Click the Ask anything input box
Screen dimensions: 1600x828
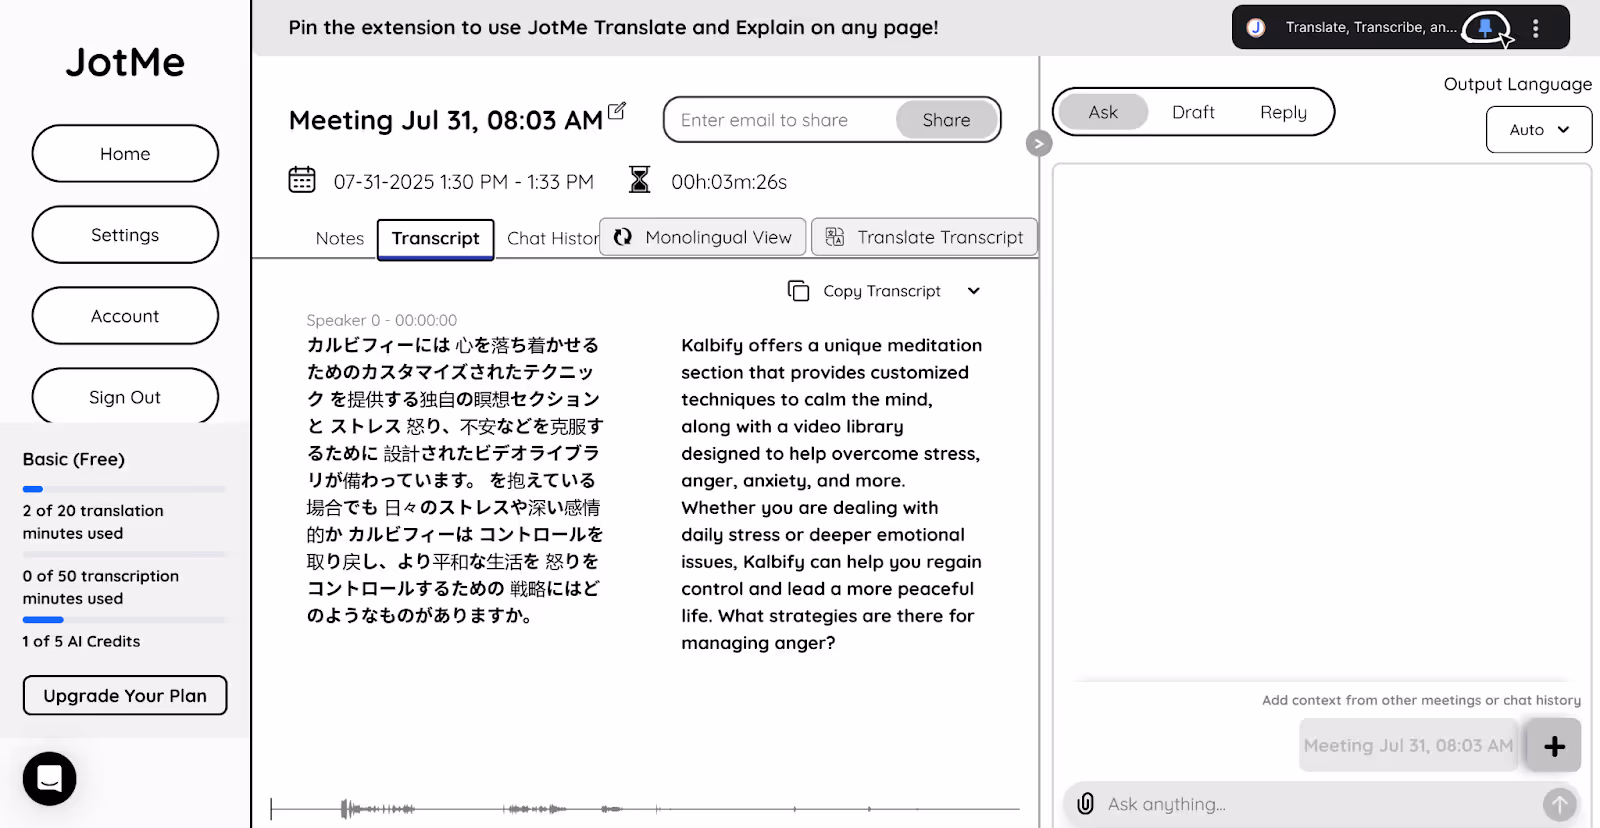point(1320,804)
